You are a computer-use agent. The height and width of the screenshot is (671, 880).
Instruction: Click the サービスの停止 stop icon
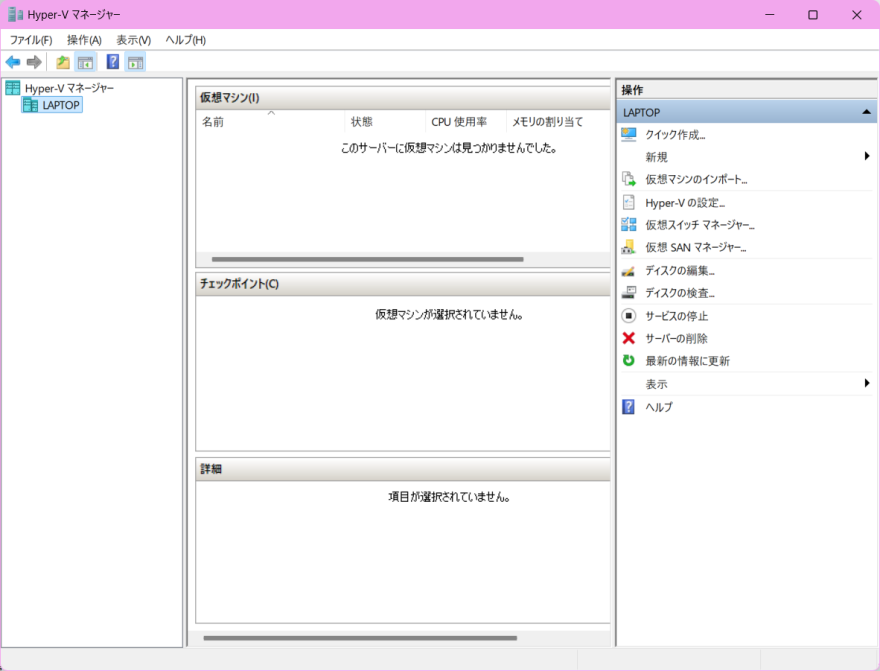click(628, 316)
